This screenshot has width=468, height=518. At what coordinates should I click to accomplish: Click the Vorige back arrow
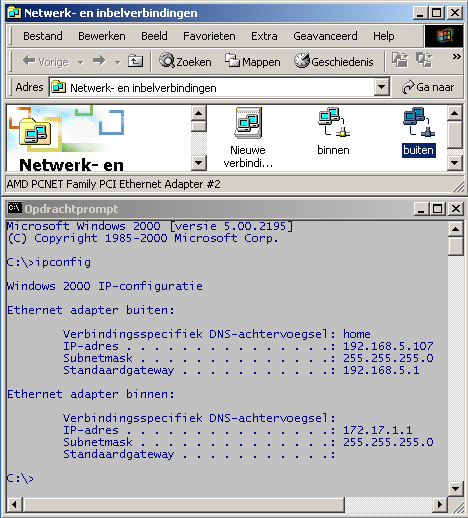[x=46, y=61]
